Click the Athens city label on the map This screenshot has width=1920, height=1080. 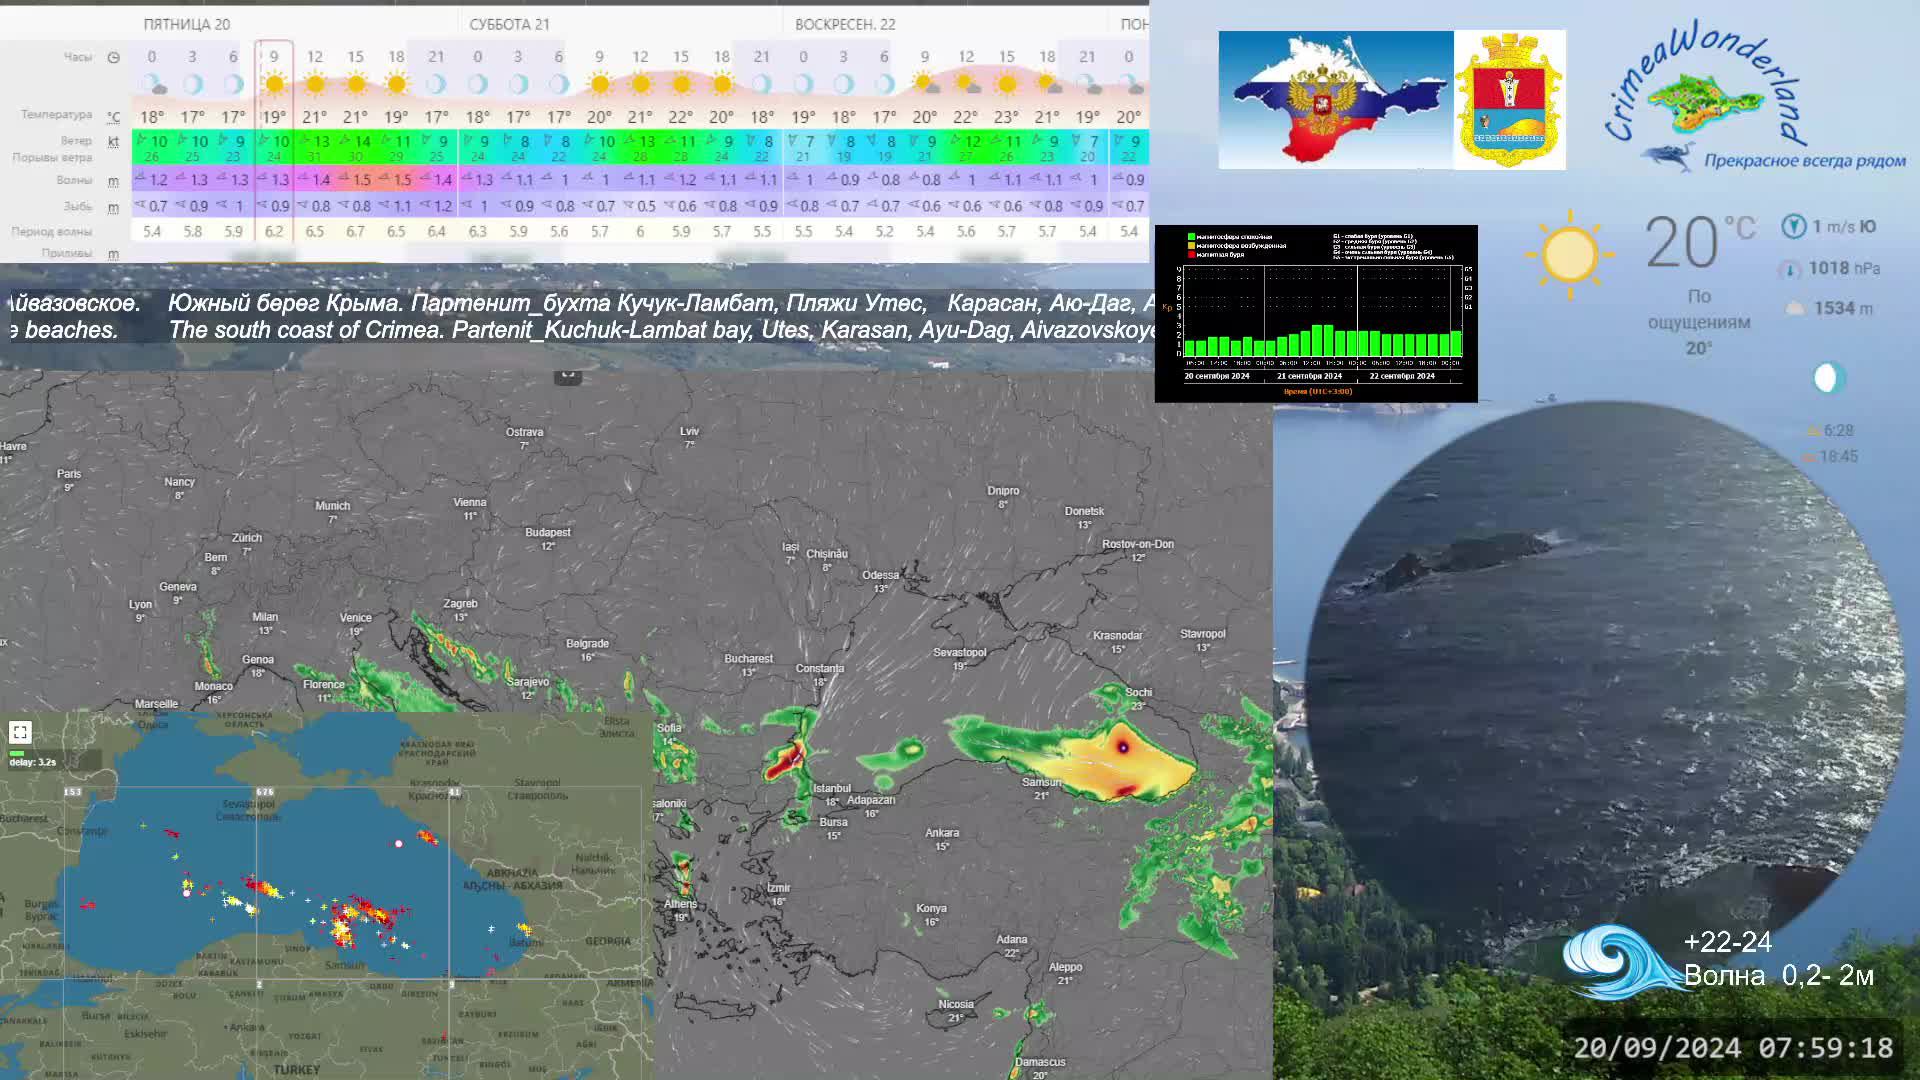pos(680,904)
